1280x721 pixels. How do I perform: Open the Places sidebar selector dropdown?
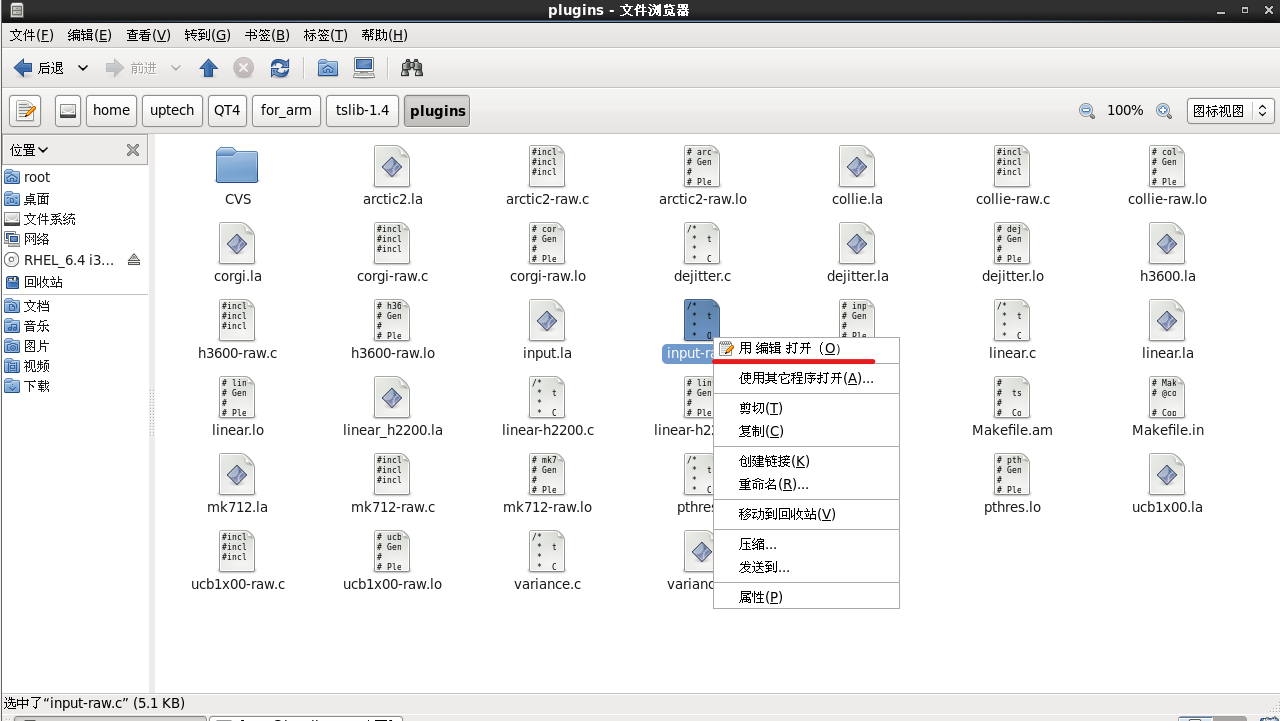(29, 150)
